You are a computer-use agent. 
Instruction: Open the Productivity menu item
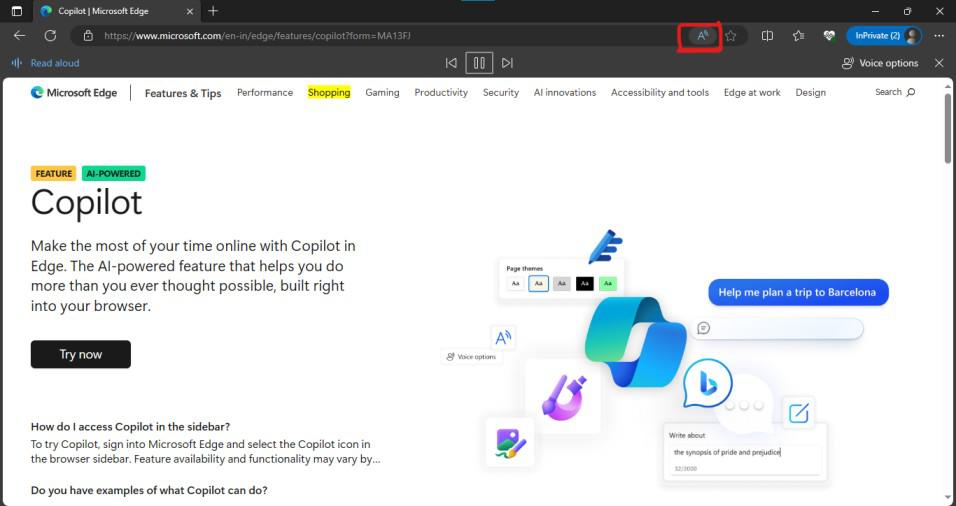(441, 93)
